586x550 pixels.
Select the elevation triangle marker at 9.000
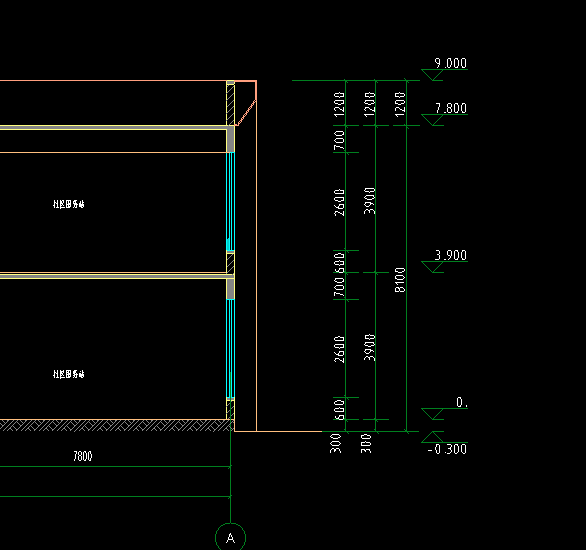click(x=432, y=75)
